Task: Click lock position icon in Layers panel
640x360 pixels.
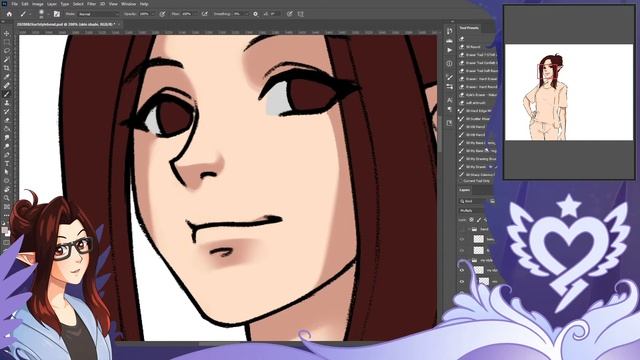Action: (486, 220)
